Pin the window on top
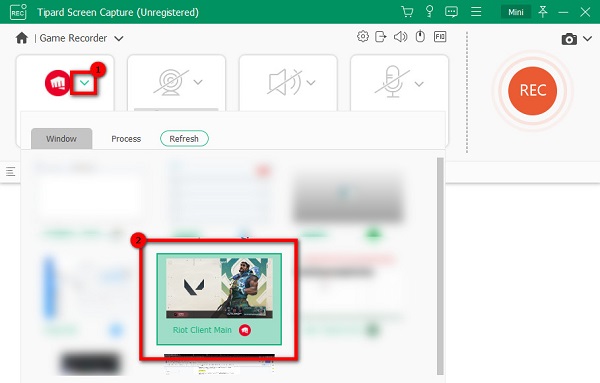600x383 pixels. coord(543,12)
